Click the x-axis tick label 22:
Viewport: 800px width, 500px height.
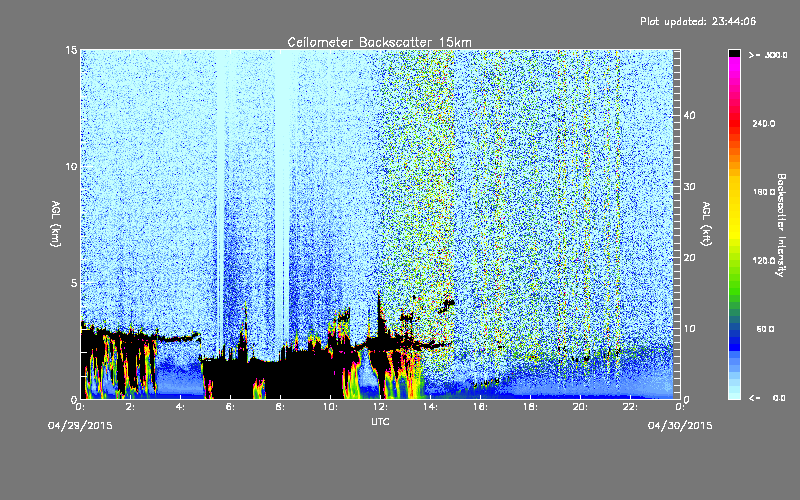pyautogui.click(x=630, y=407)
